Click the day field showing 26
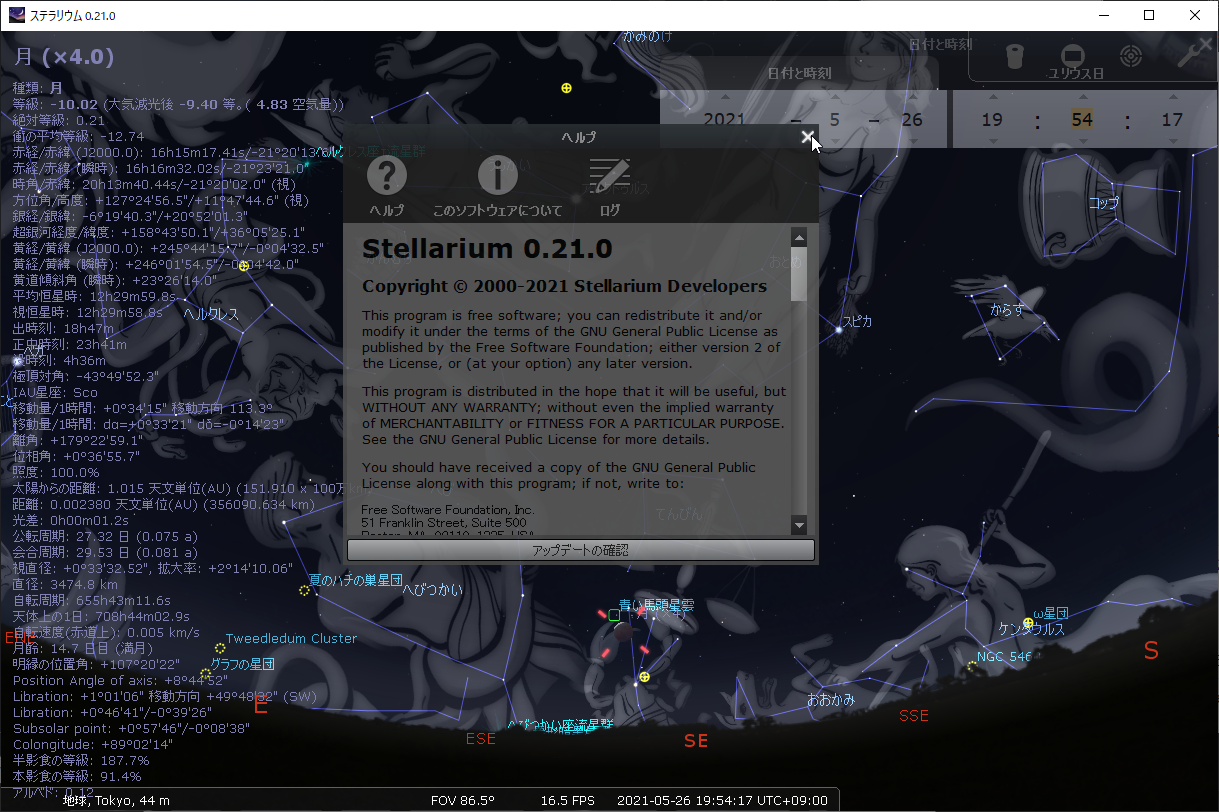The image size is (1219, 812). [x=914, y=118]
